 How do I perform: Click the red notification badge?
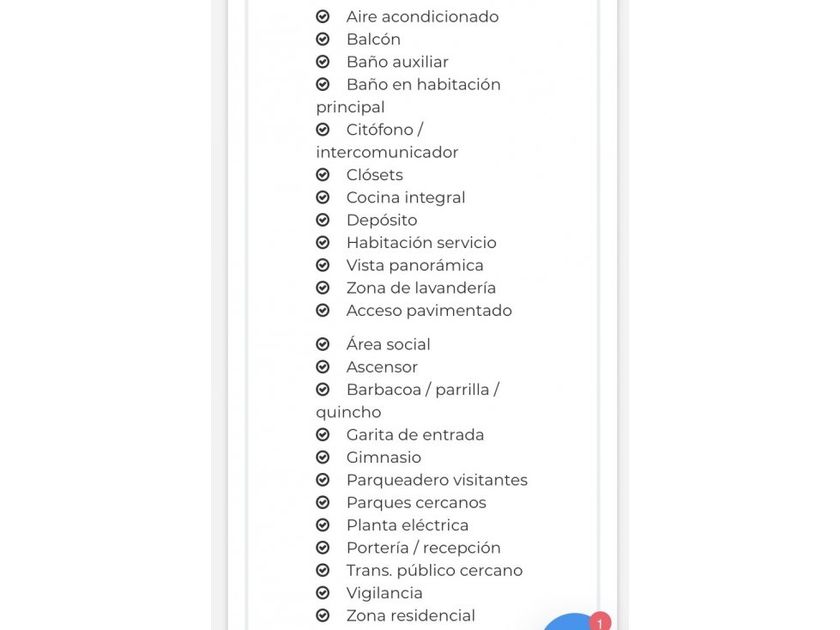pyautogui.click(x=600, y=622)
